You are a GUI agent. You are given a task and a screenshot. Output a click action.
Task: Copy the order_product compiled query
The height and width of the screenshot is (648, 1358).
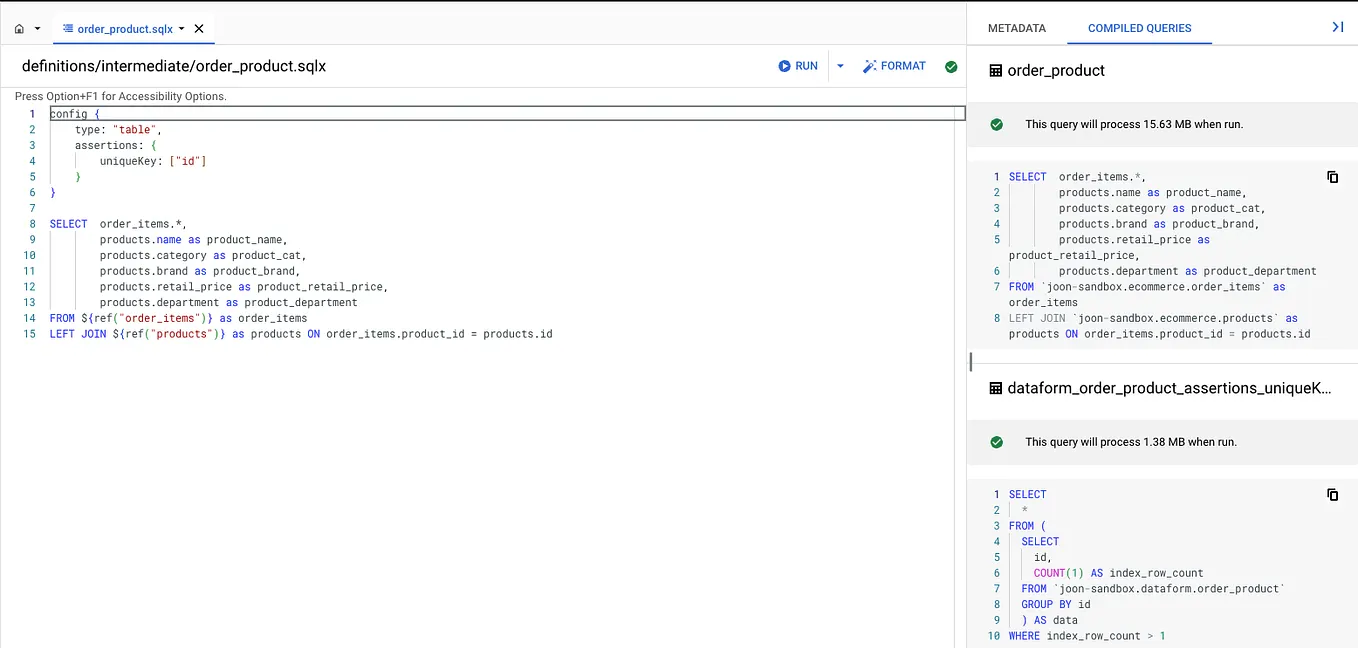pos(1333,176)
